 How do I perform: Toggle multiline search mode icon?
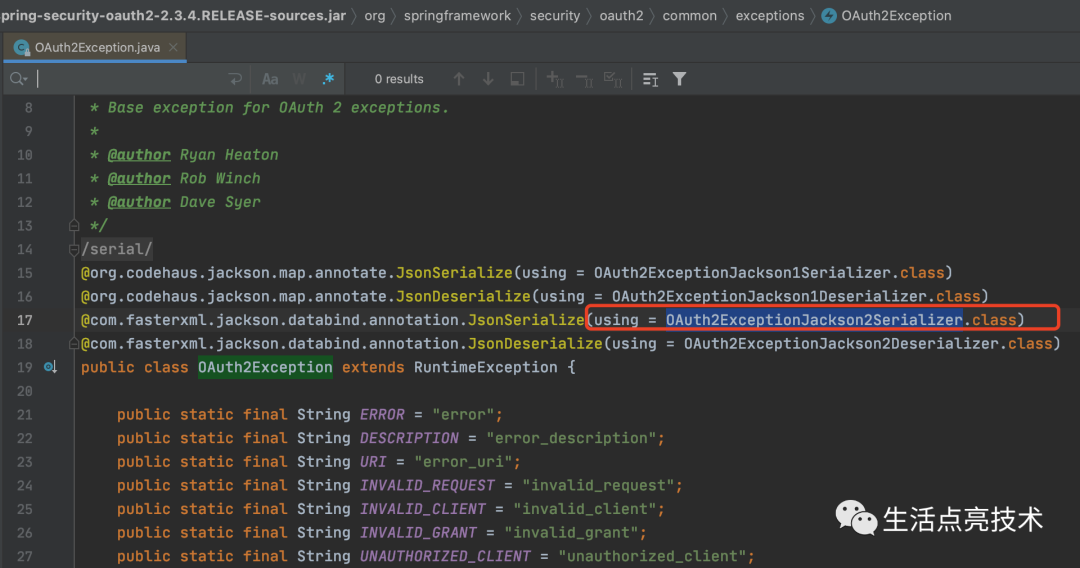tap(650, 79)
